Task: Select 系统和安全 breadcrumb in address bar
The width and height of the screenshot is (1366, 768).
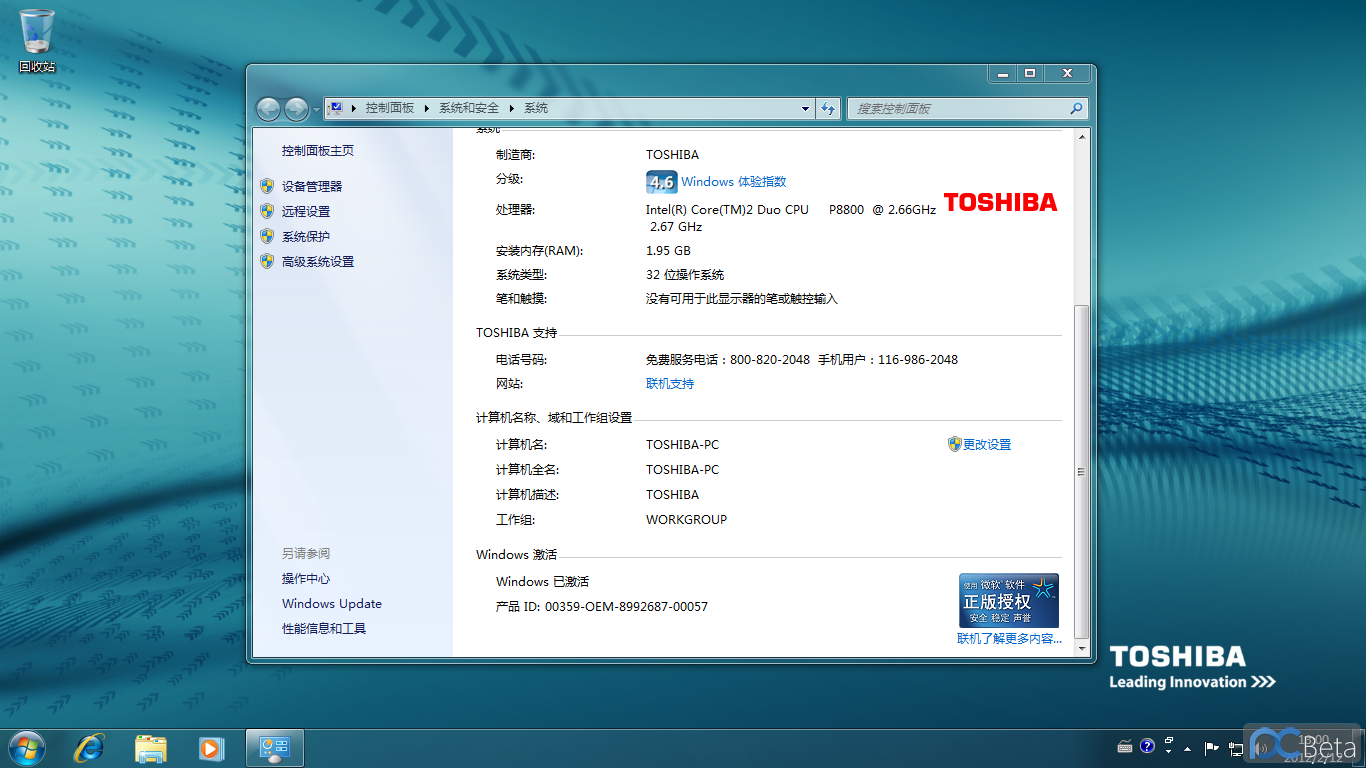Action: [x=469, y=108]
